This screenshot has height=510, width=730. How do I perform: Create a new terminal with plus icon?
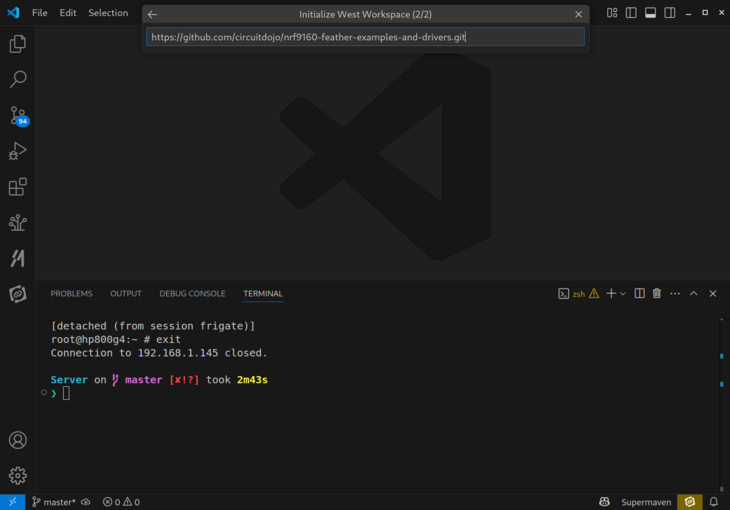point(611,293)
